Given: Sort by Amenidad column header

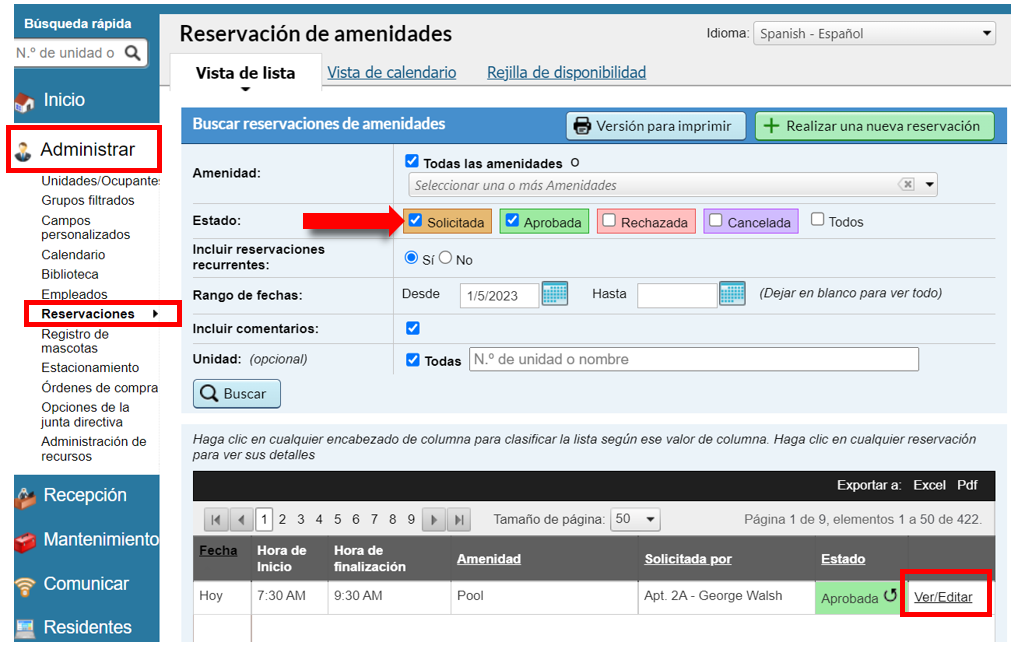Looking at the screenshot, I should [488, 559].
